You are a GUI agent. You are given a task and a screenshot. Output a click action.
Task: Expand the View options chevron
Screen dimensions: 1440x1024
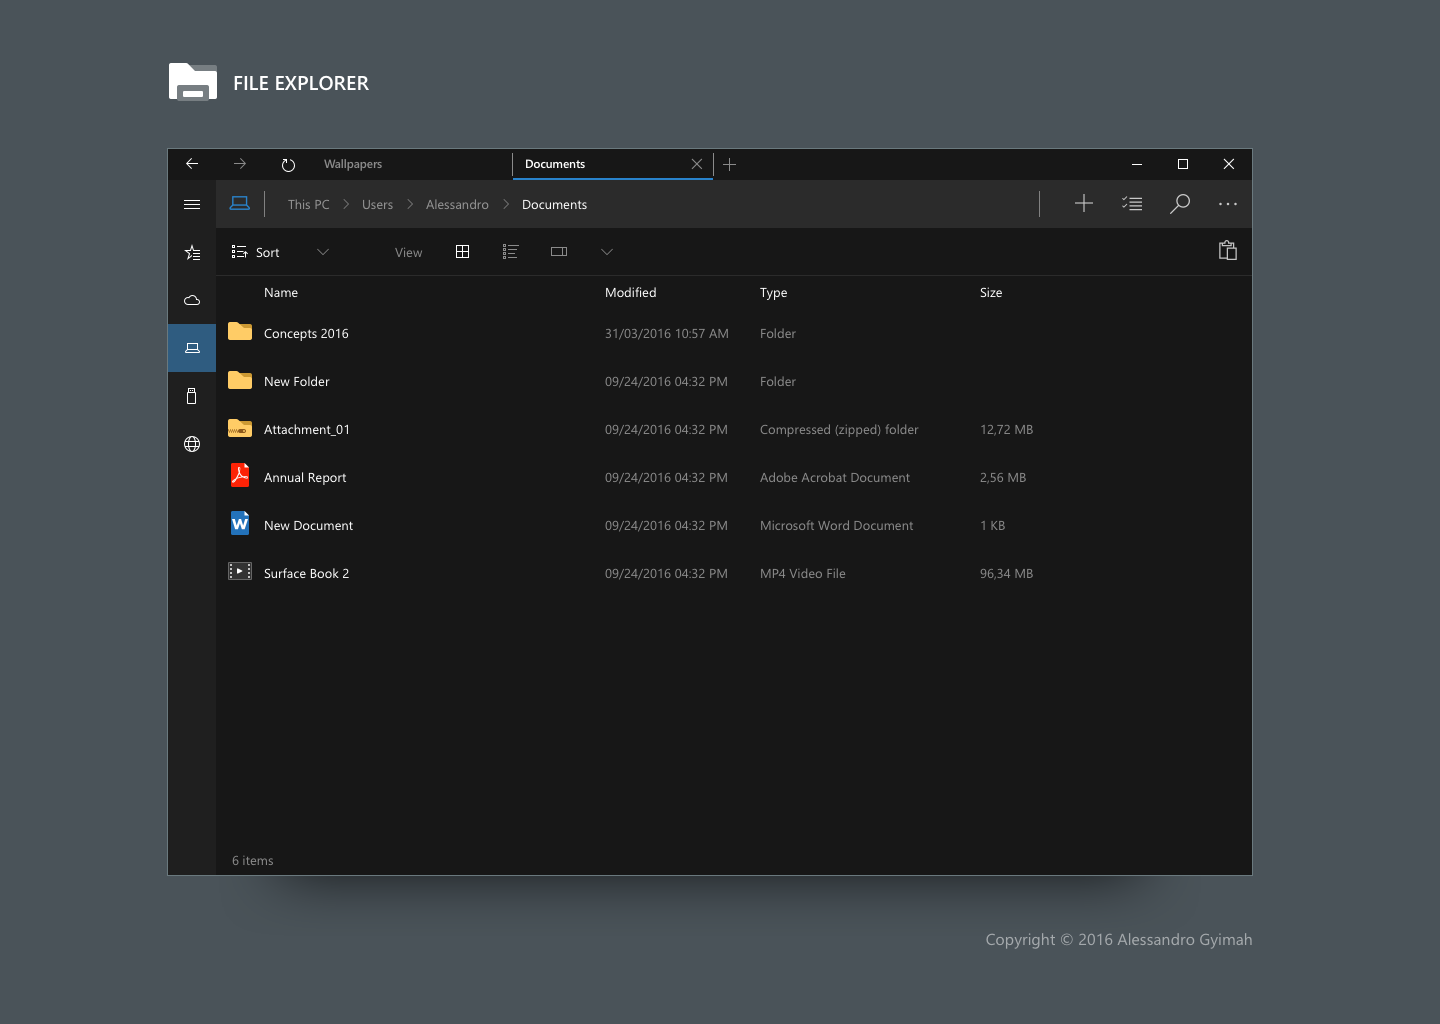point(607,252)
